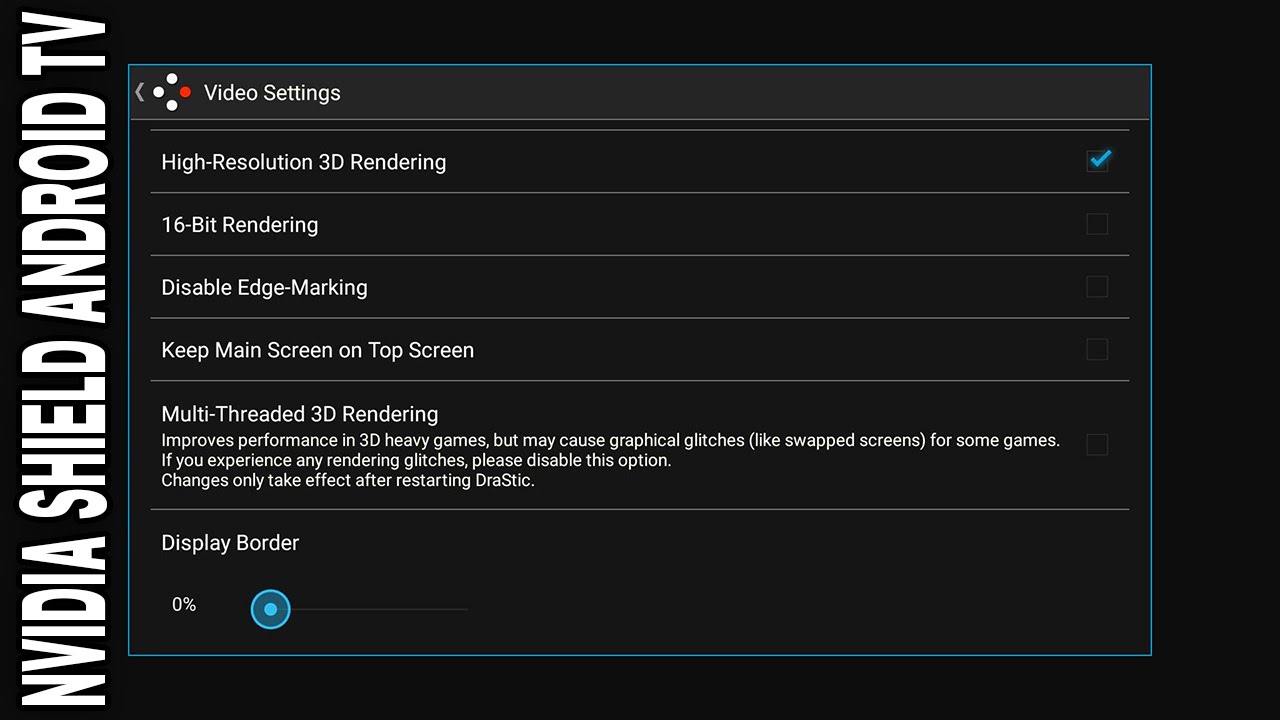Tick the Disable Edge-Marking checkbox
Viewport: 1280px width, 720px height.
1097,287
